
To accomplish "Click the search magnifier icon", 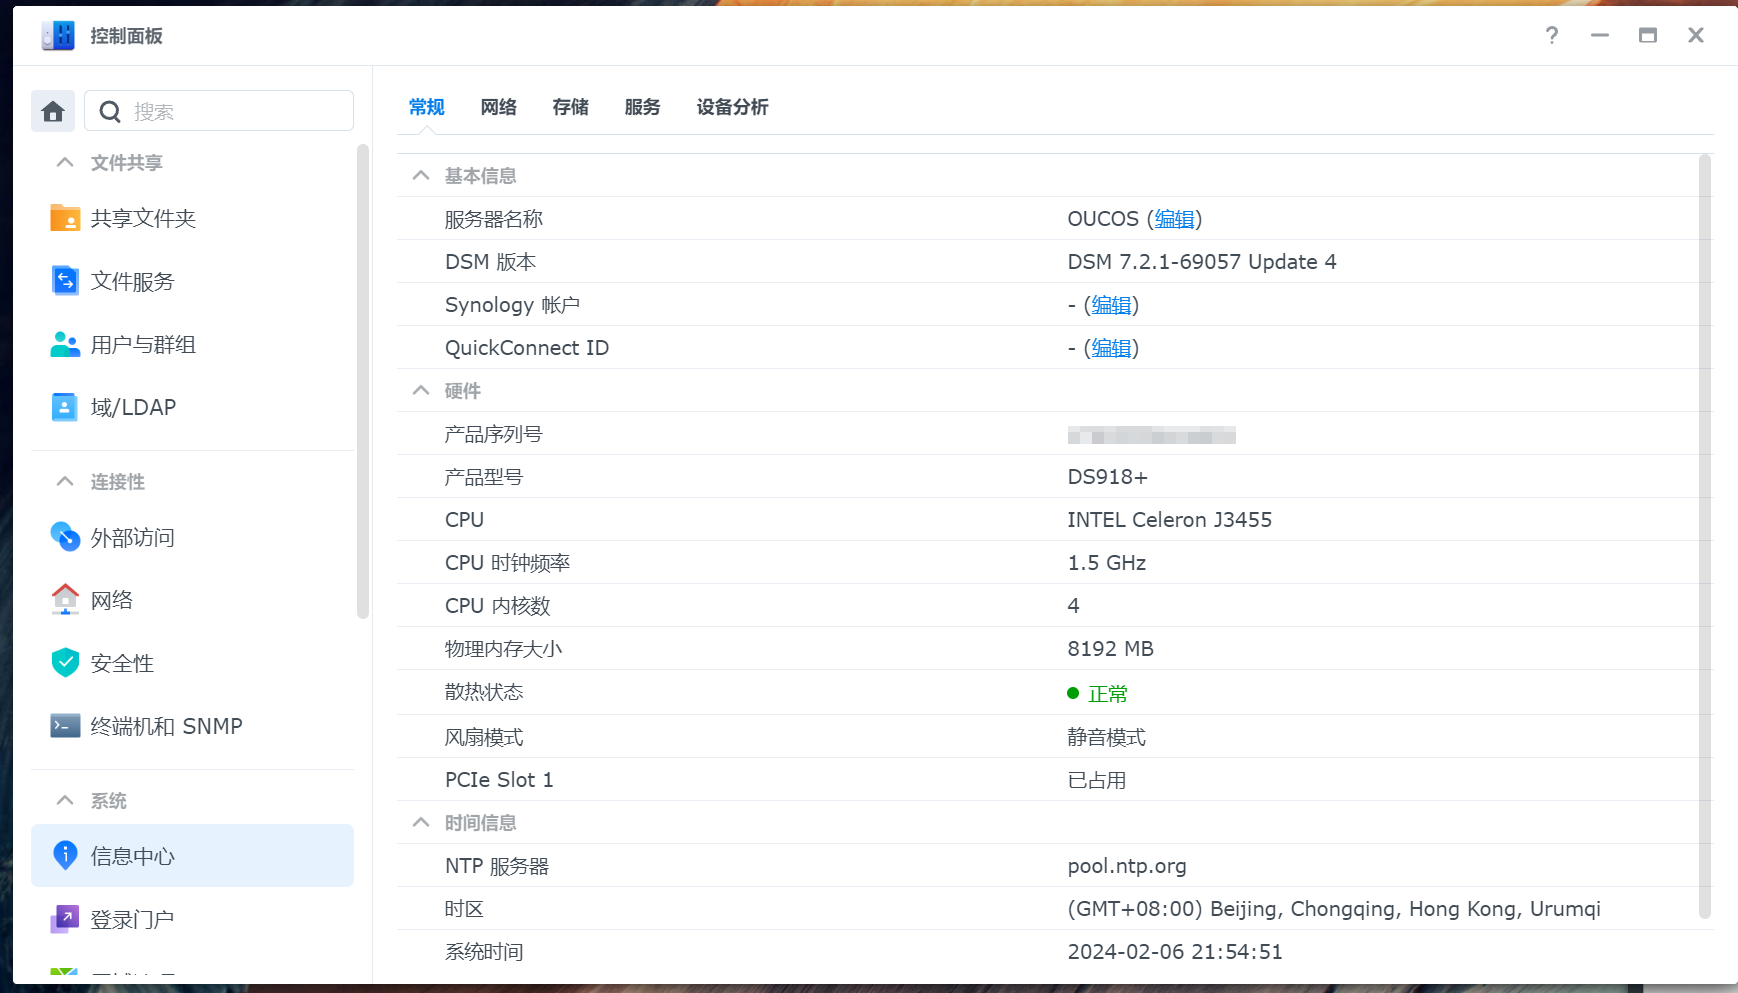I will click(110, 112).
